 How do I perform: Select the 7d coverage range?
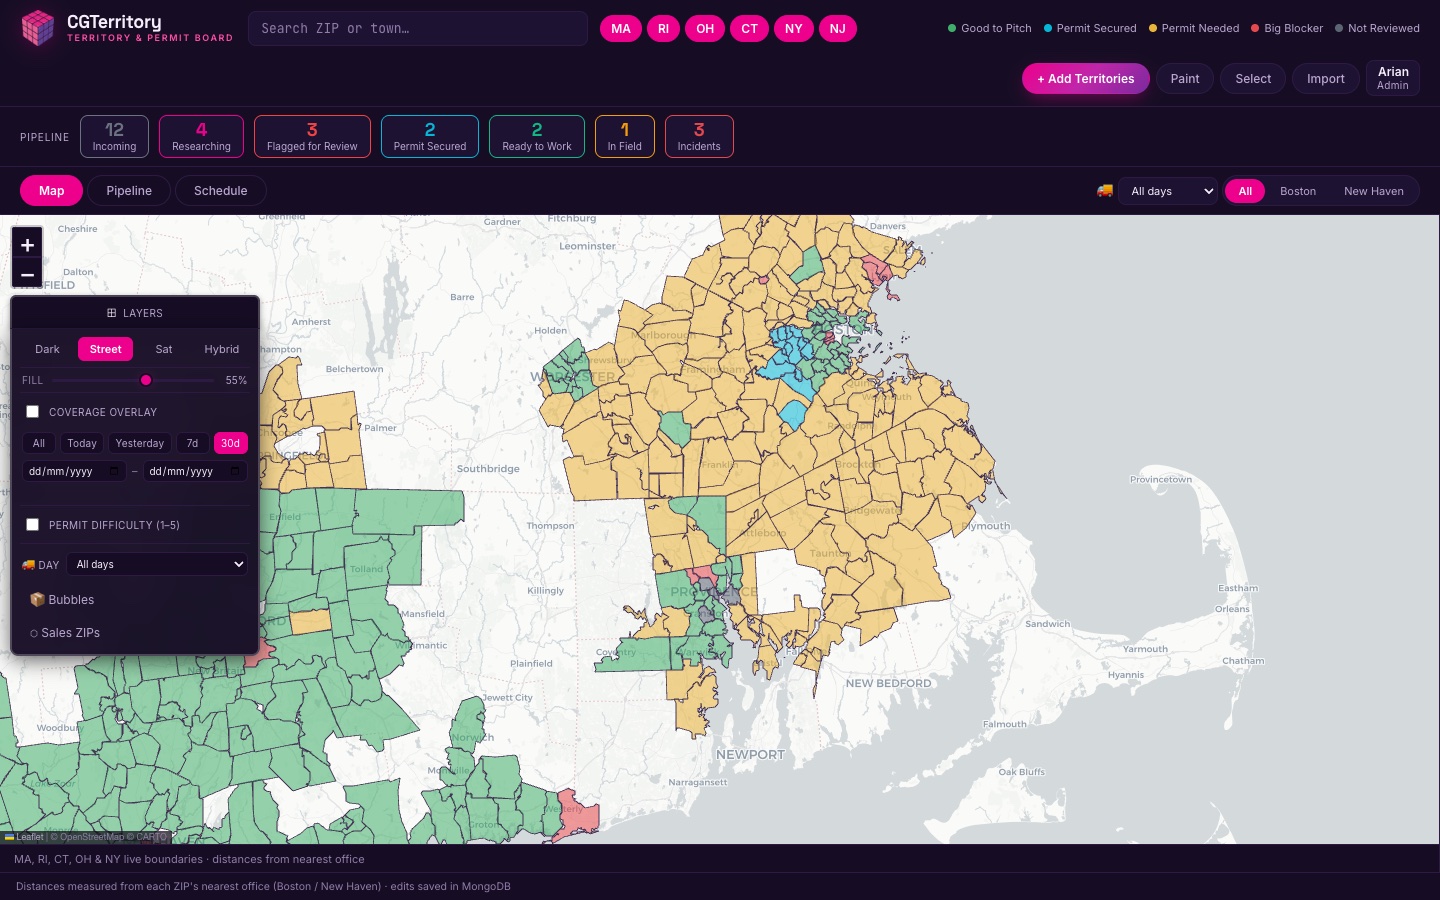pyautogui.click(x=192, y=443)
